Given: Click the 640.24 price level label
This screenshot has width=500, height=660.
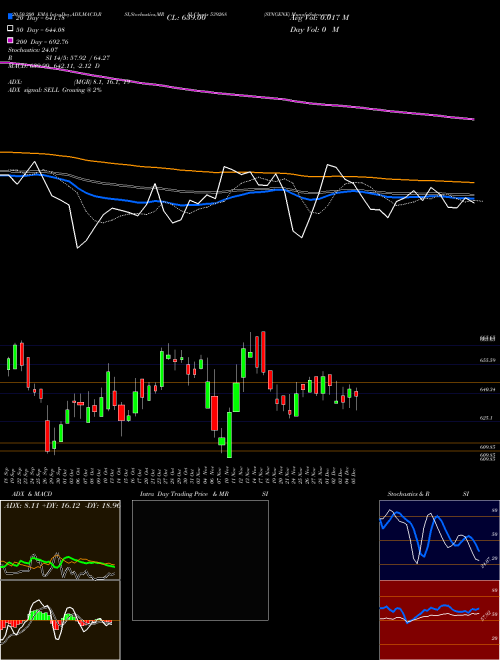Looking at the screenshot, I should coord(488,390).
